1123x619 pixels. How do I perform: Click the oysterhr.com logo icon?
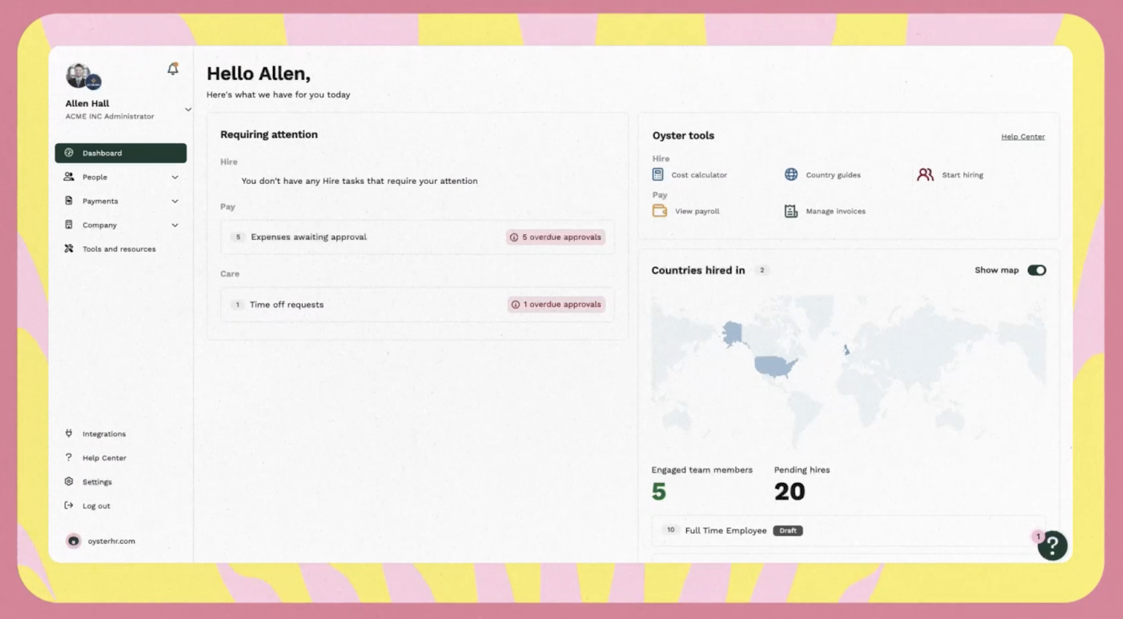(x=73, y=541)
